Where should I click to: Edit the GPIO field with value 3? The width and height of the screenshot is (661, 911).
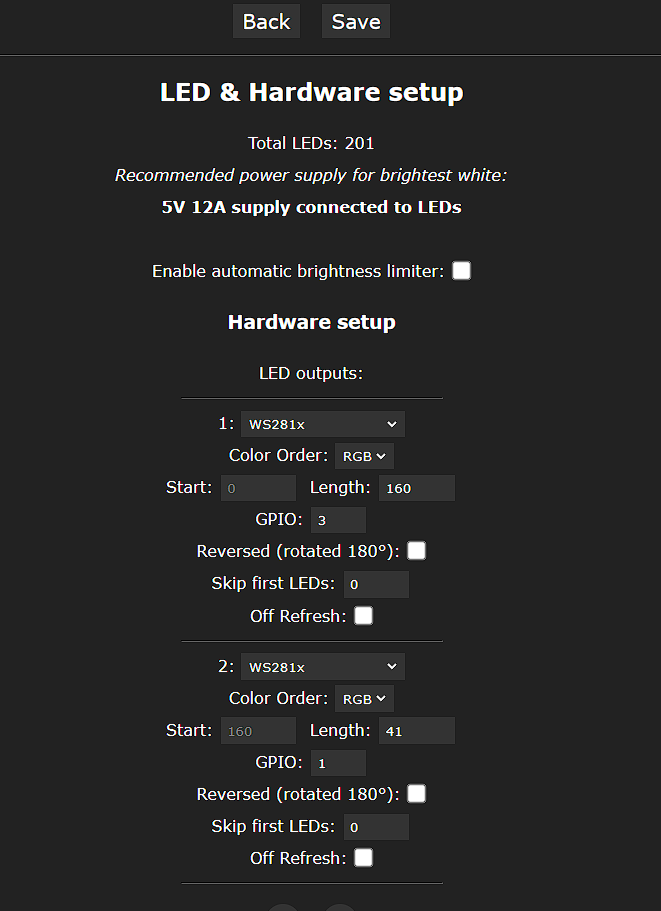337,519
